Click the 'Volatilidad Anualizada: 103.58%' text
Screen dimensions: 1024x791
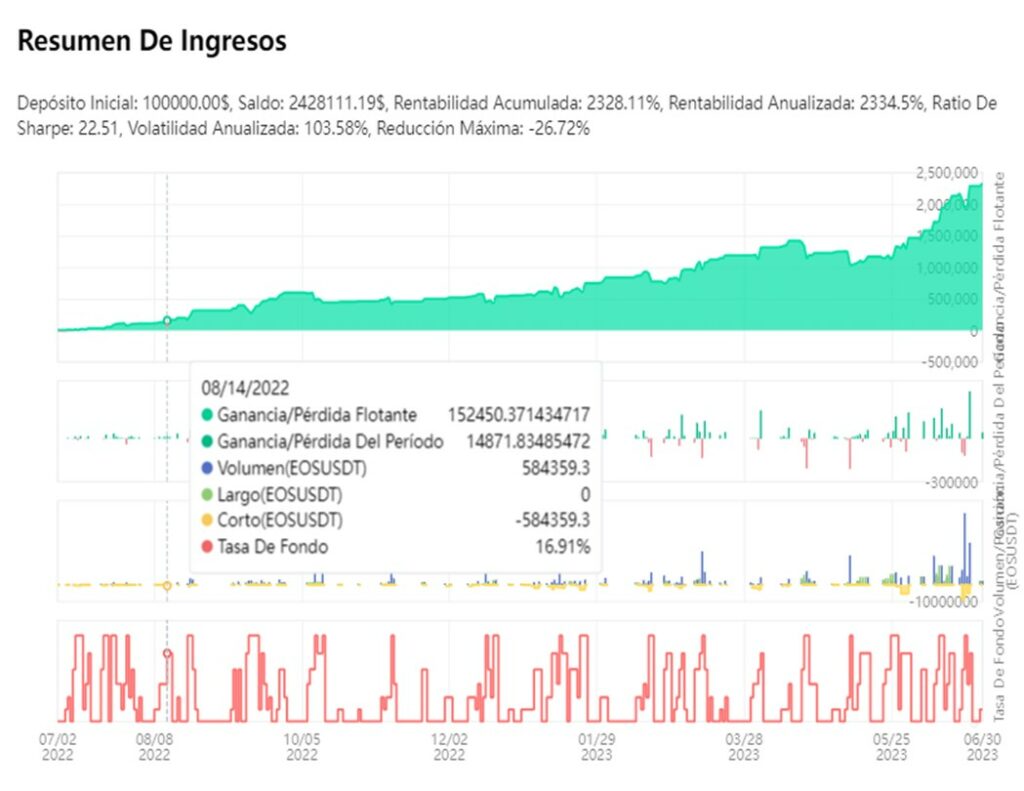click(x=248, y=129)
